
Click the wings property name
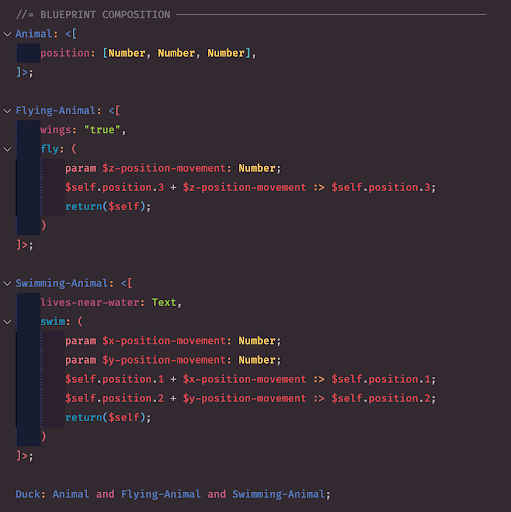pyautogui.click(x=56, y=130)
